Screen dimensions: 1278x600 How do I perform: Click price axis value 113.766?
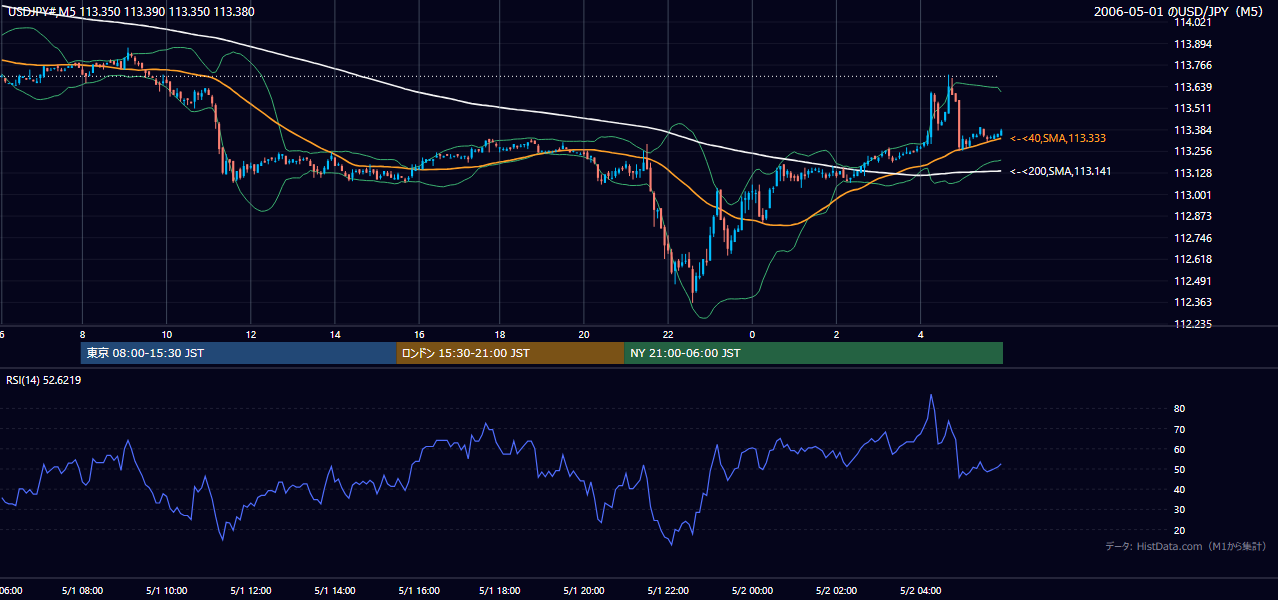1194,65
